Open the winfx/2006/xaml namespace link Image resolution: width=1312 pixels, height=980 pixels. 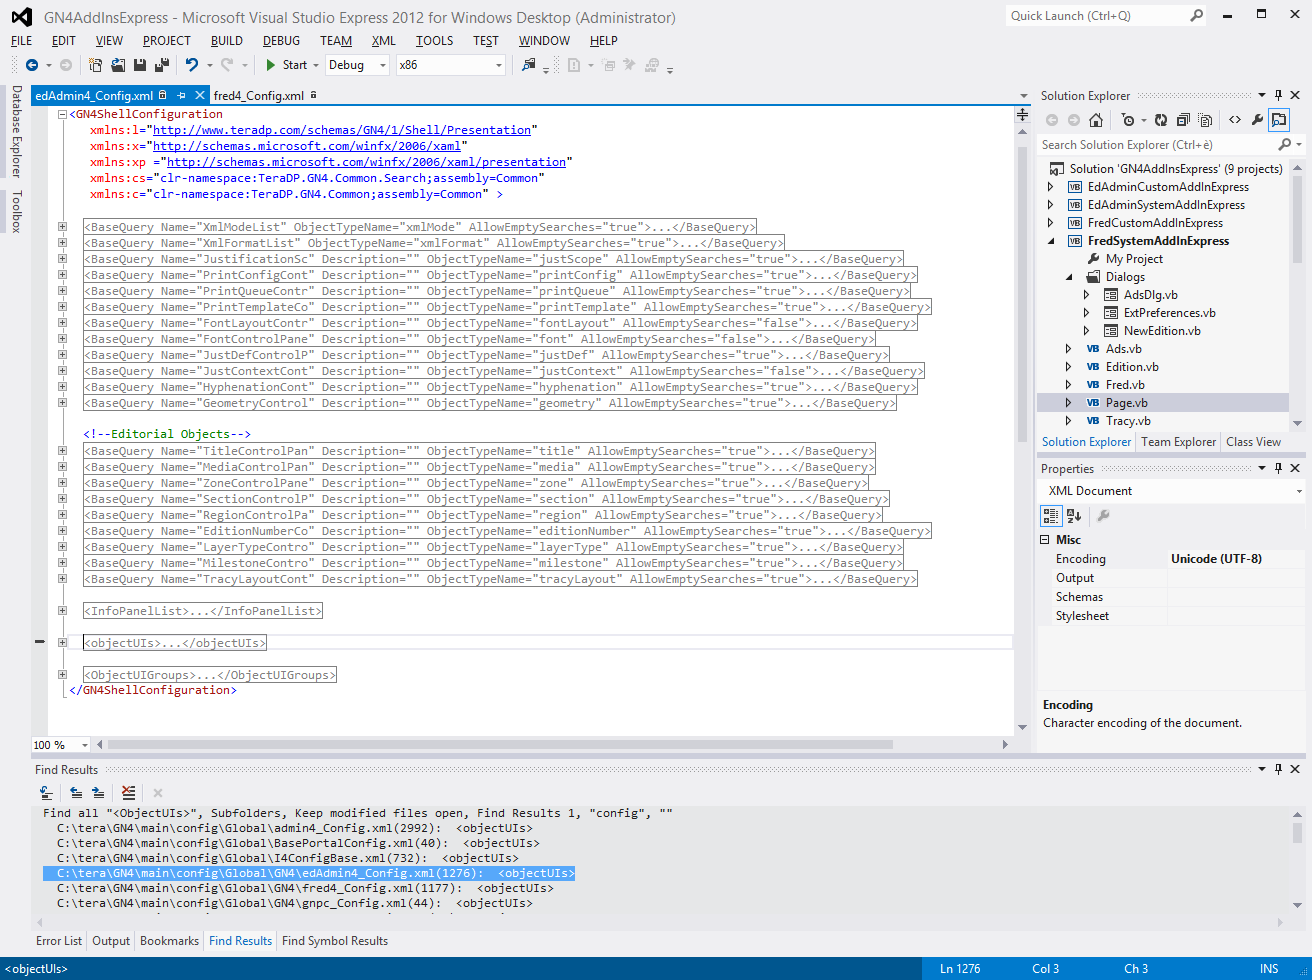(307, 146)
